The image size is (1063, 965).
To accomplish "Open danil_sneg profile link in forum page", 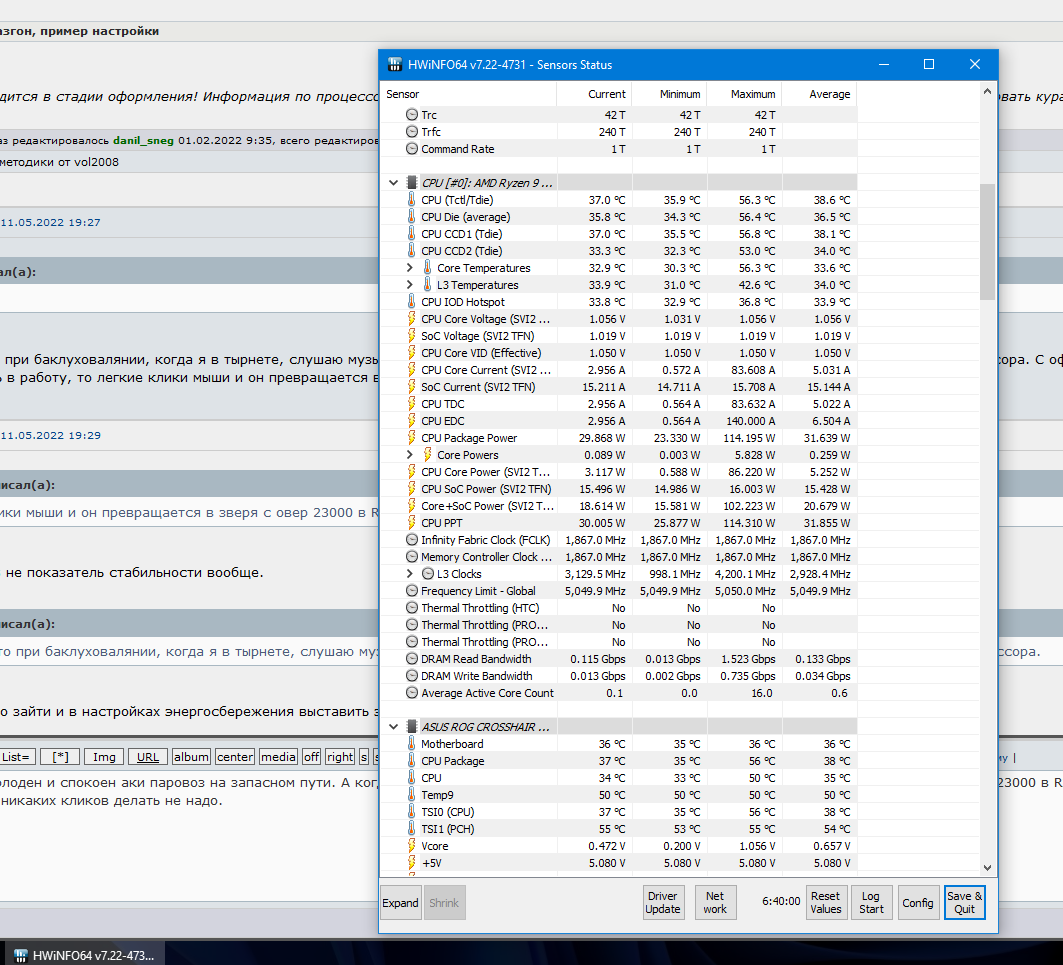I will (143, 140).
